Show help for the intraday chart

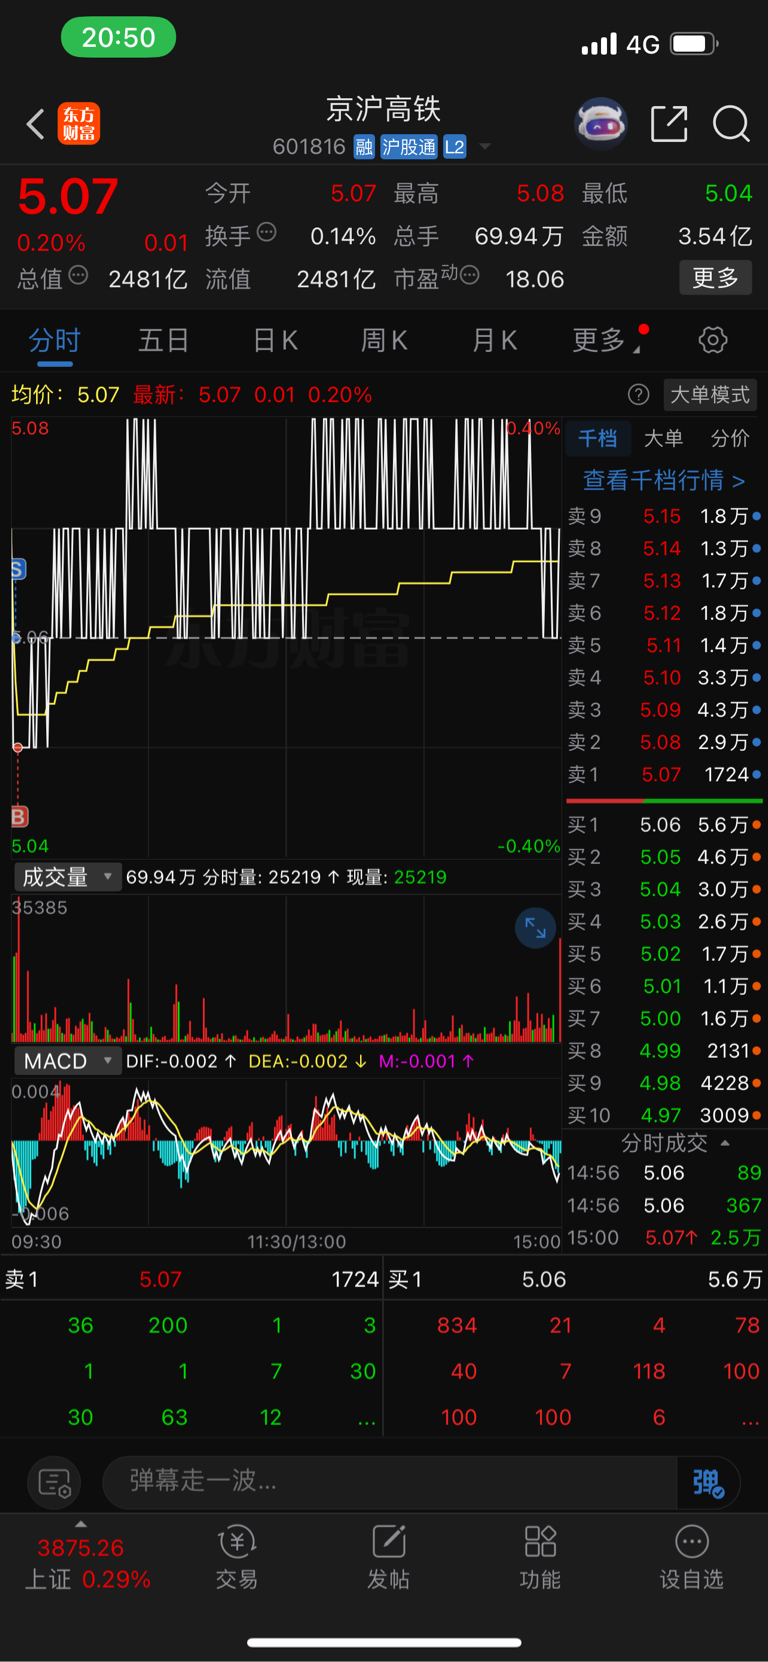tap(638, 395)
